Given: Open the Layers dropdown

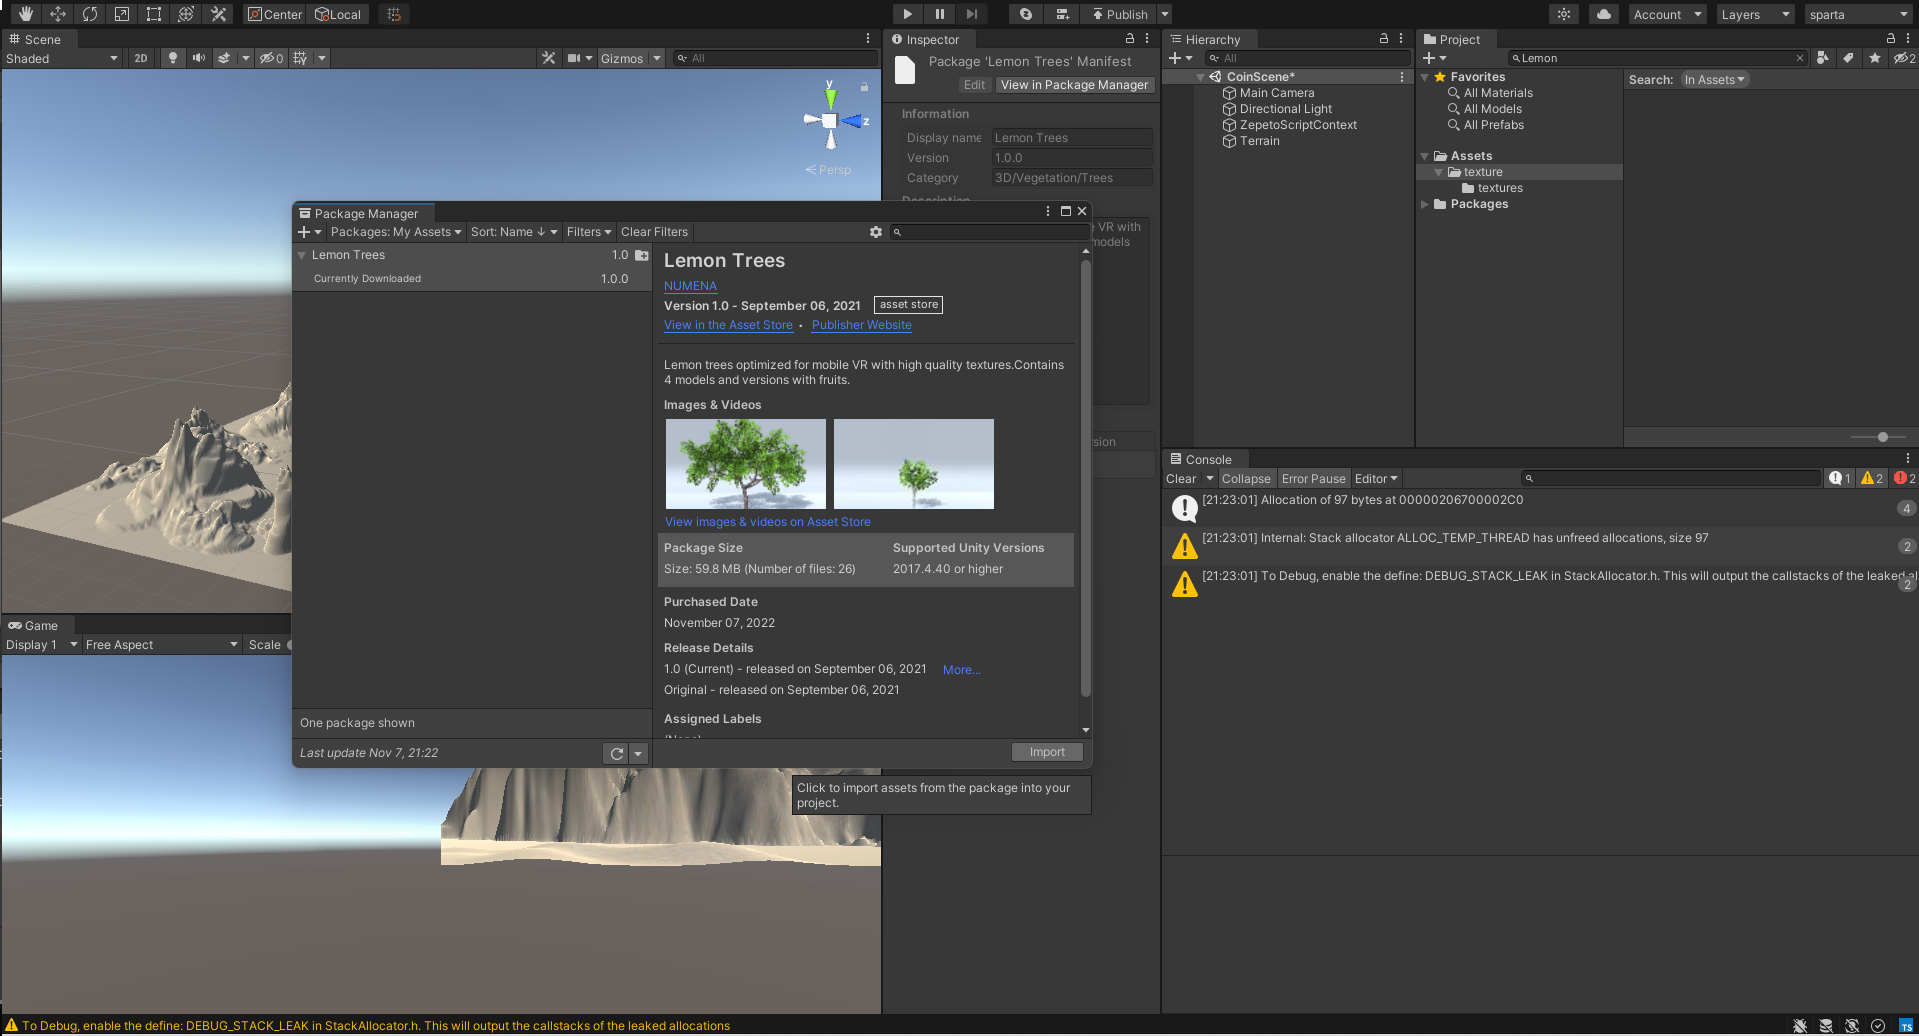Looking at the screenshot, I should pos(1755,14).
